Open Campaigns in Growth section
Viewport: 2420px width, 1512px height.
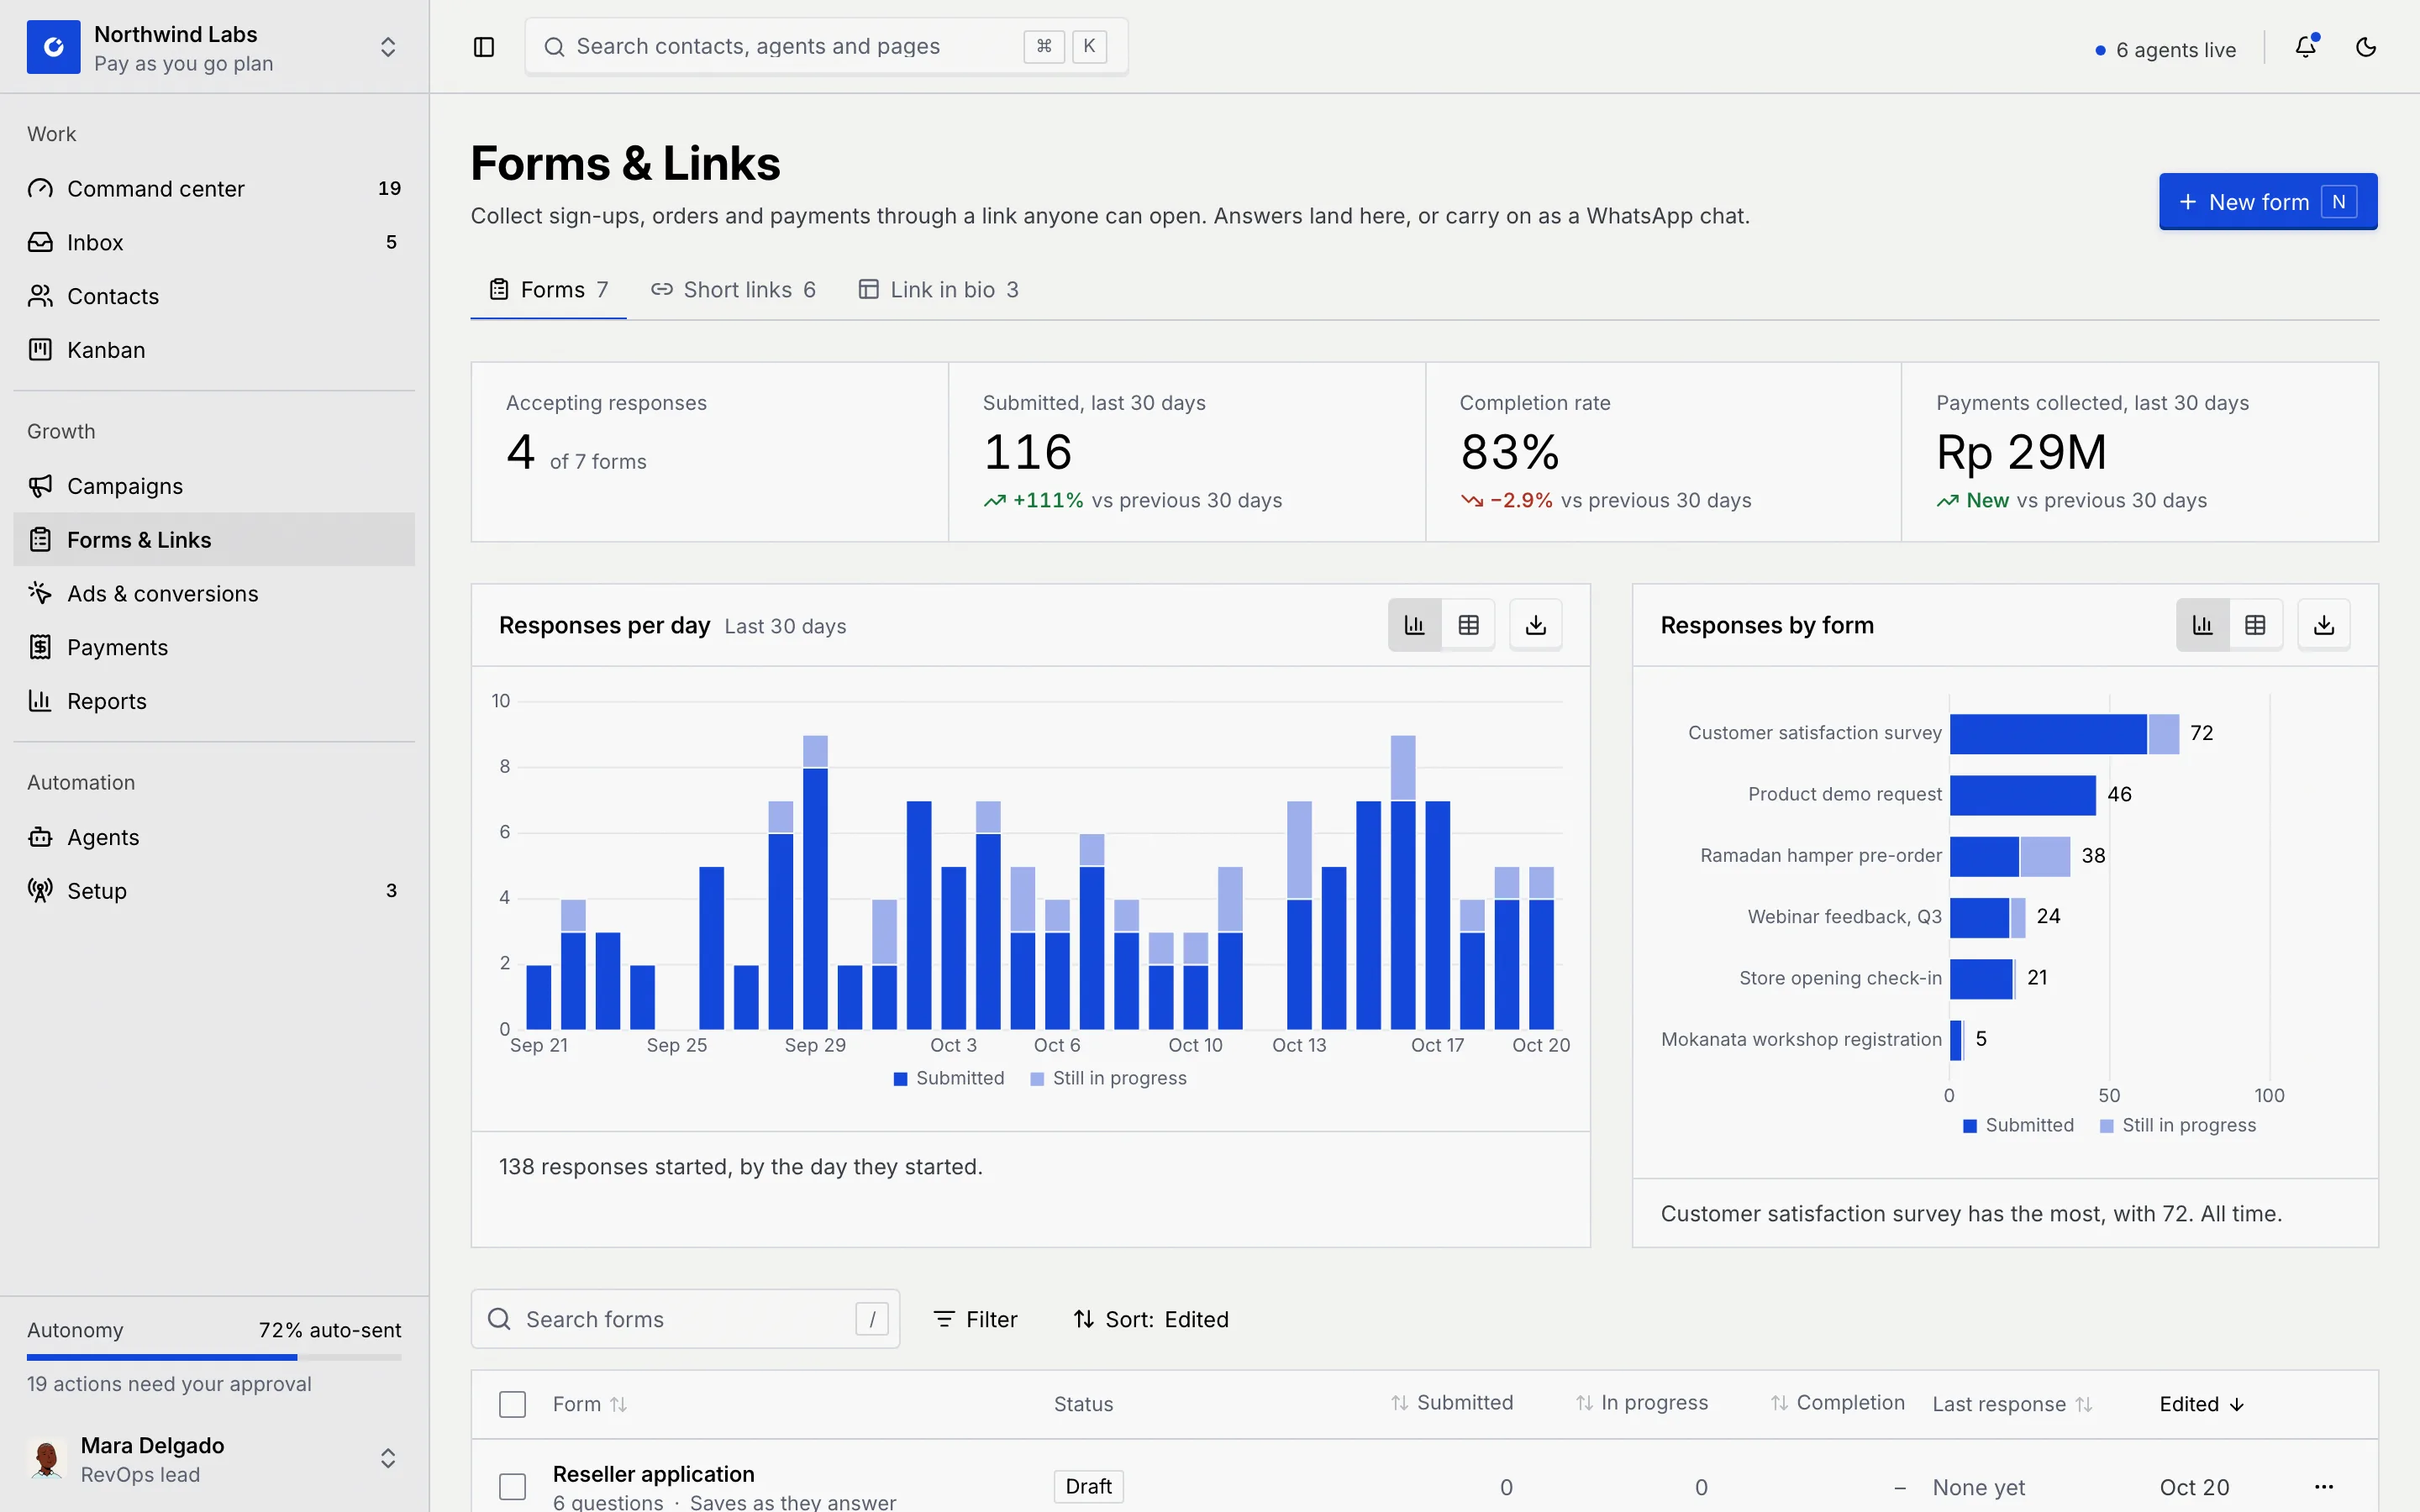coord(214,486)
